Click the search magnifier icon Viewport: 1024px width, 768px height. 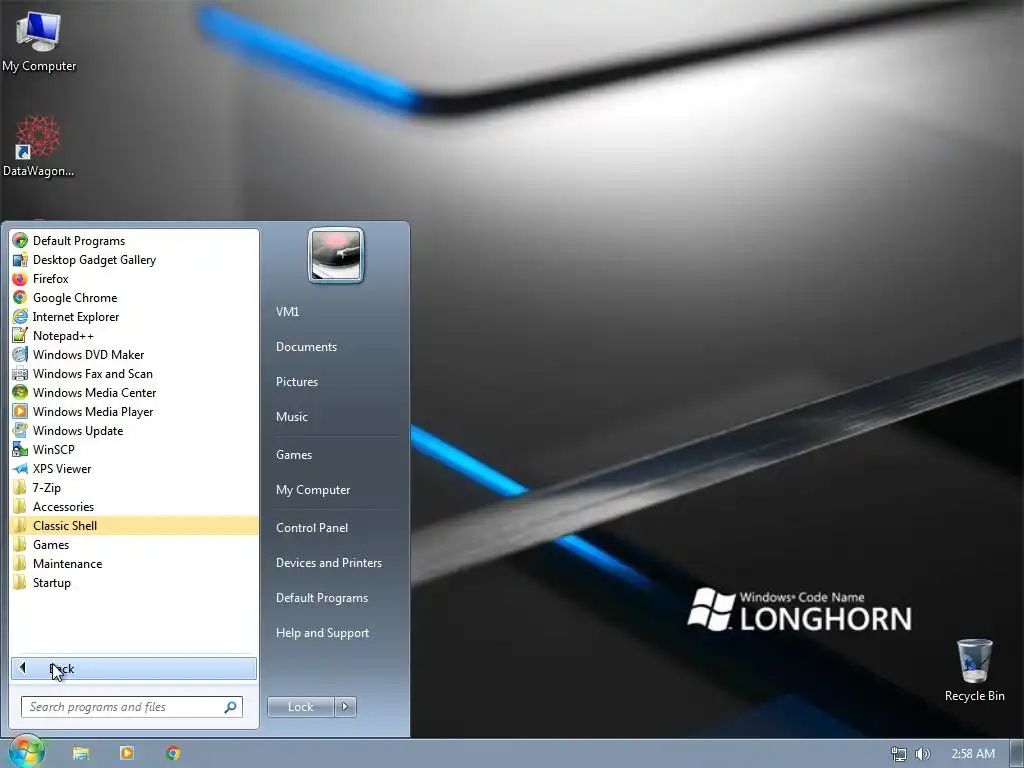[231, 707]
